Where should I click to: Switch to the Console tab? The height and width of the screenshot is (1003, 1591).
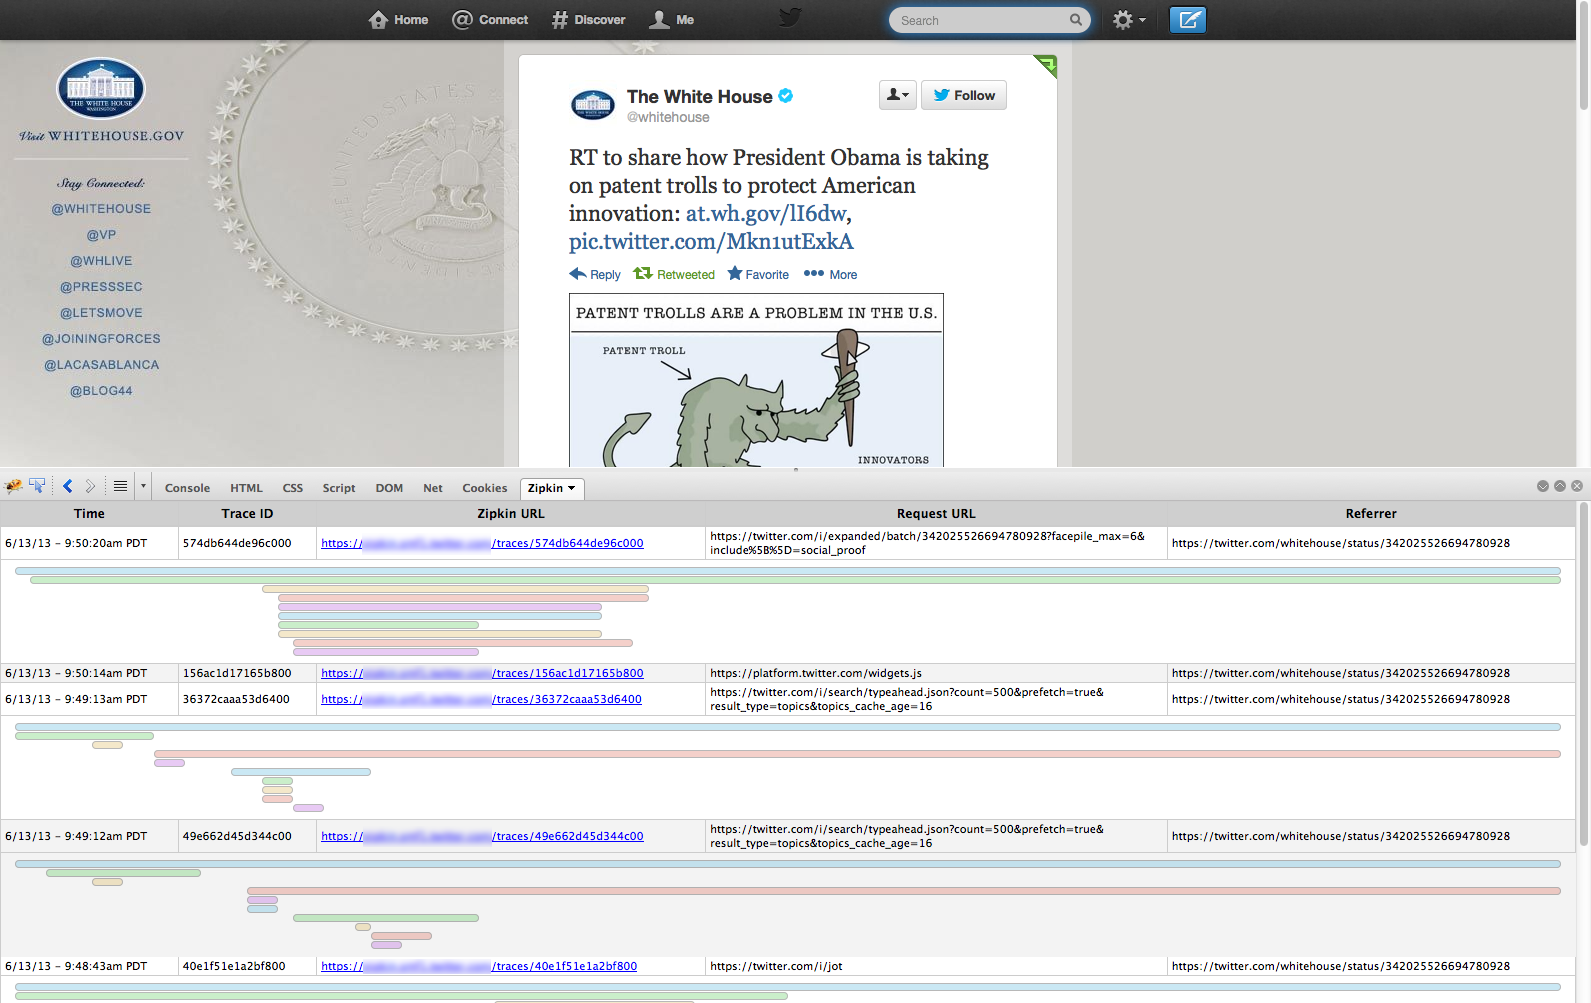click(187, 488)
